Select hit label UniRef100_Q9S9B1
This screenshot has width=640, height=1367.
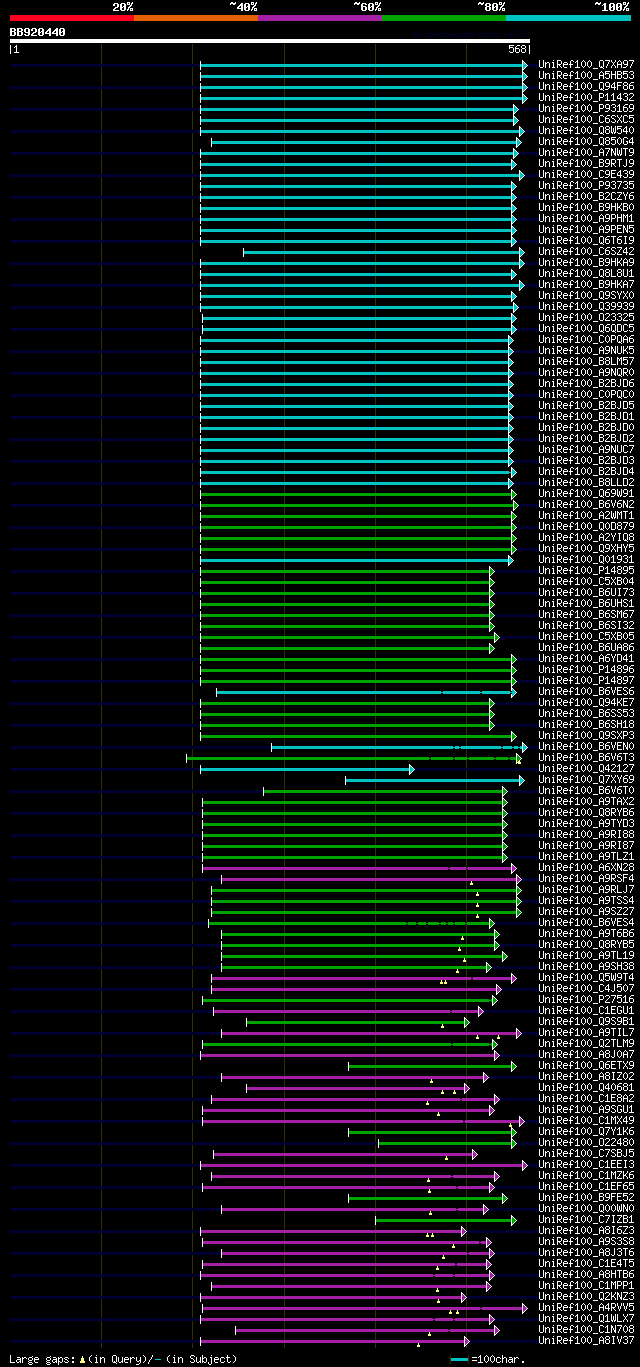pos(586,1021)
